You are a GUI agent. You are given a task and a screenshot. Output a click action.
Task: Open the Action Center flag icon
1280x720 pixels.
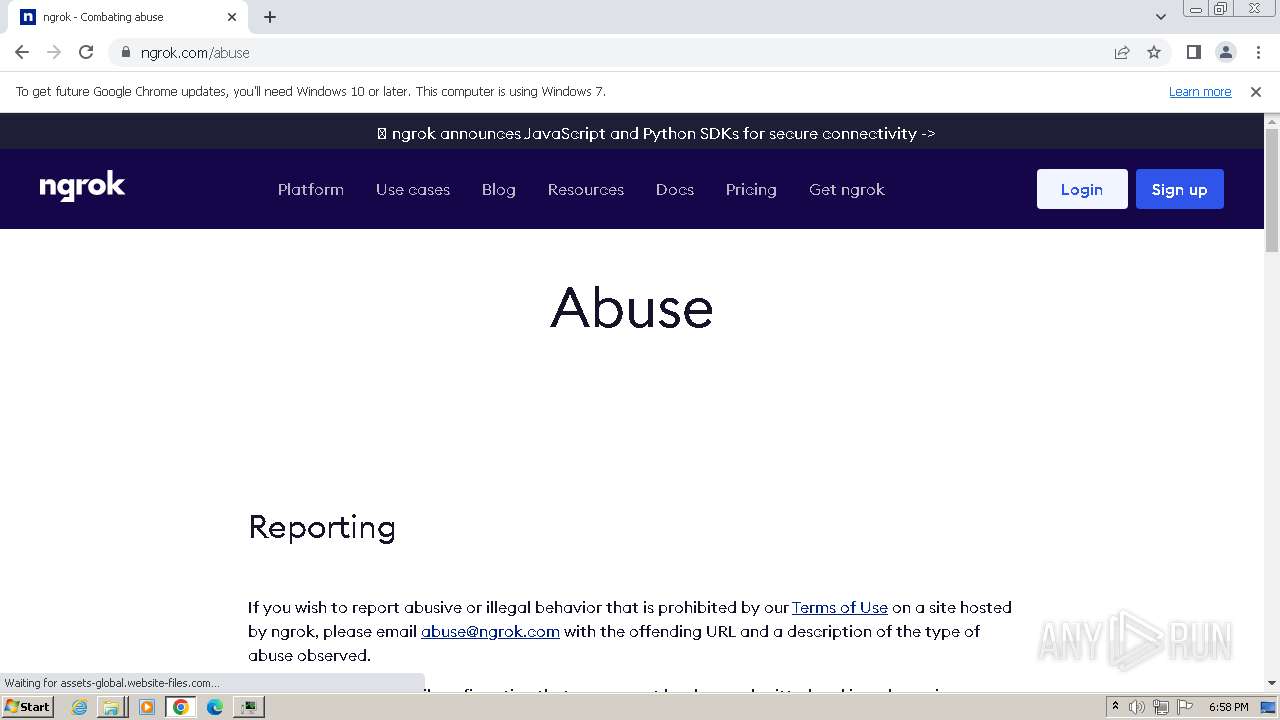(x=1184, y=707)
